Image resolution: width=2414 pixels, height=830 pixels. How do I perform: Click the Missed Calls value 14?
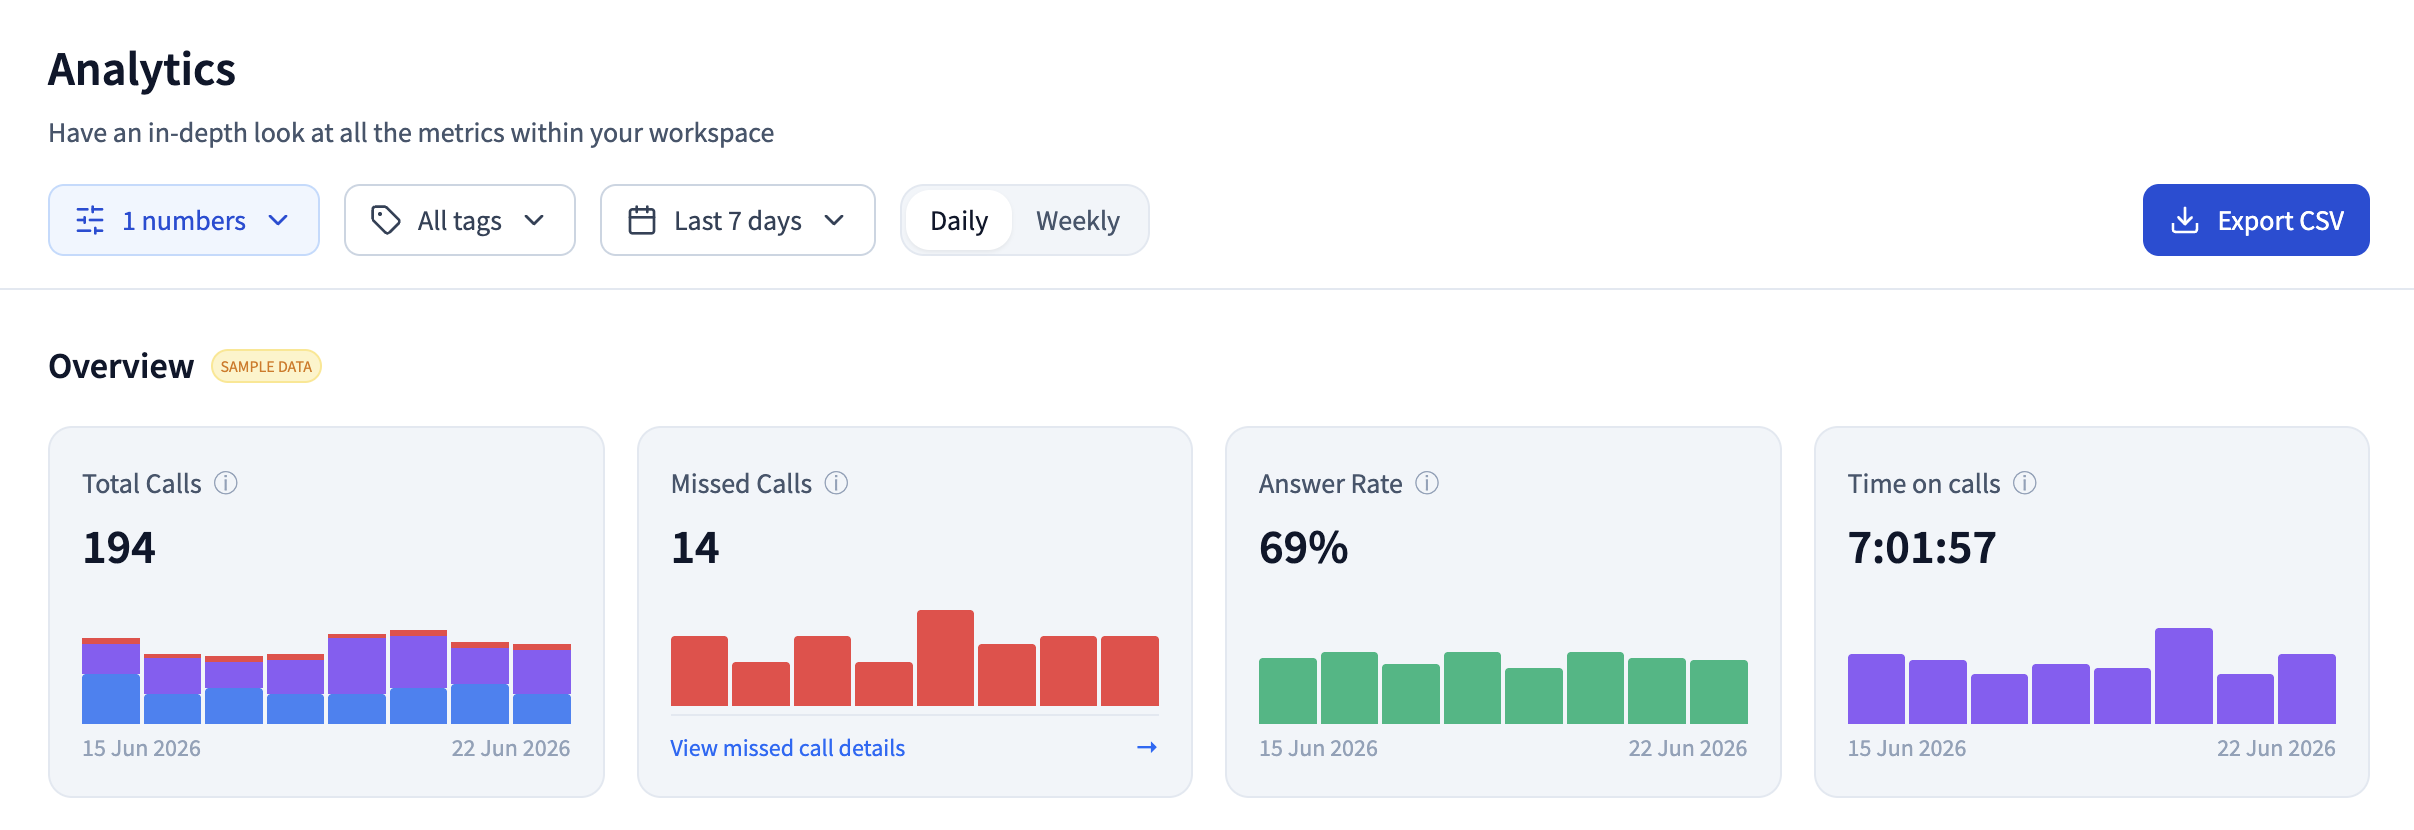[x=695, y=548]
